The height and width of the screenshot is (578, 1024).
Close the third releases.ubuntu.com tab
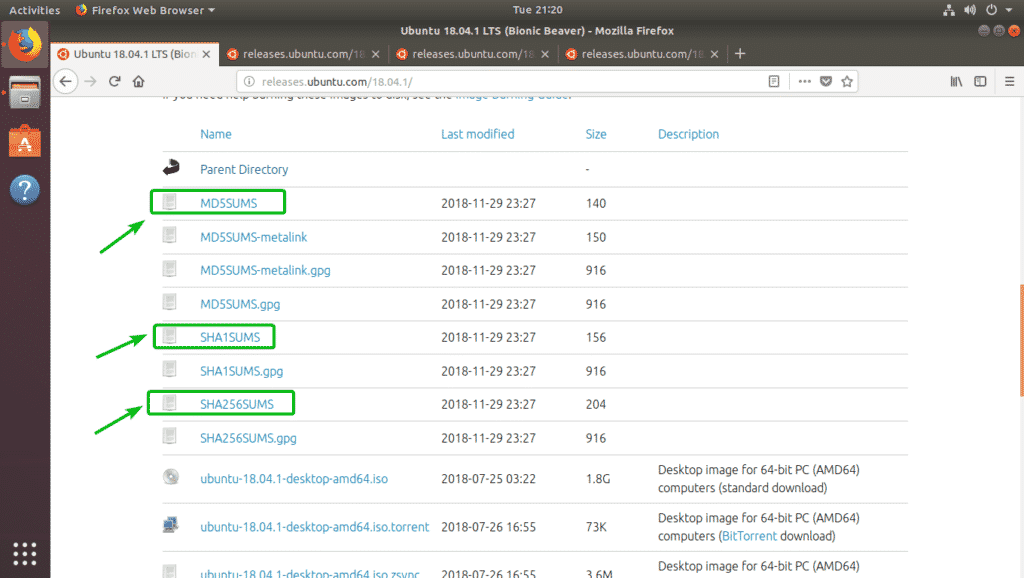pyautogui.click(x=545, y=54)
